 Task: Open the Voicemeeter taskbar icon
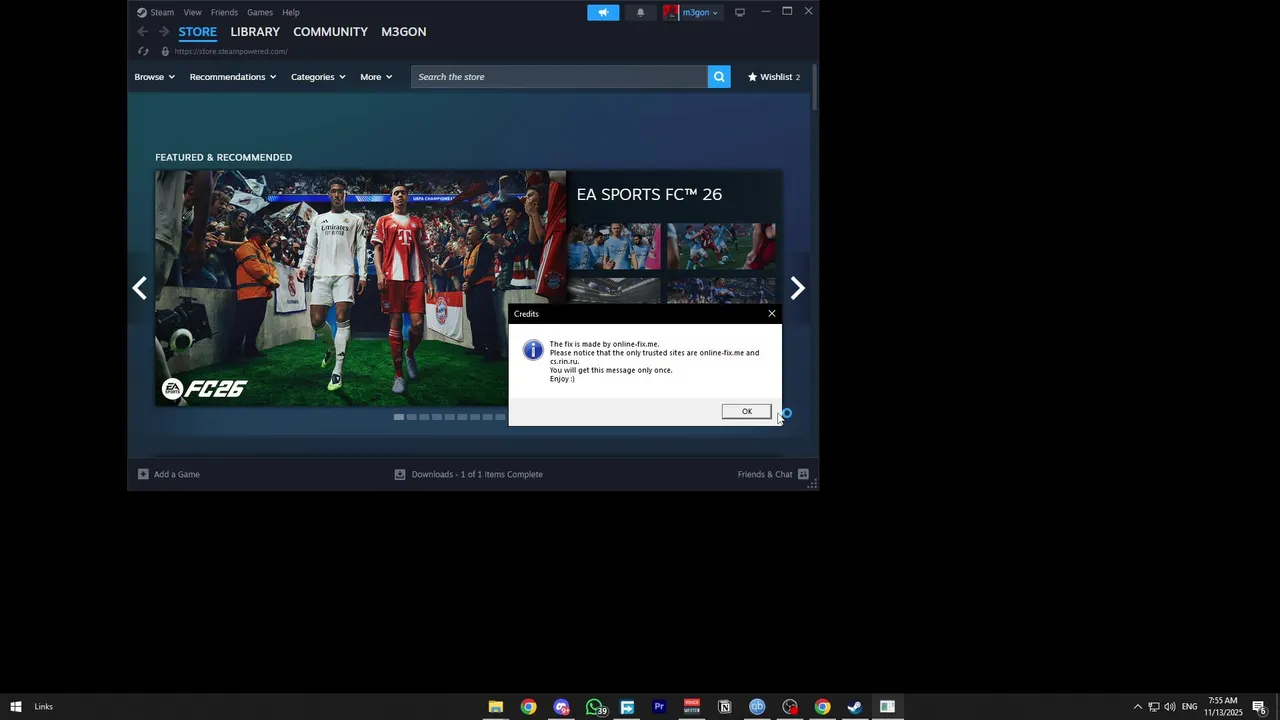692,707
